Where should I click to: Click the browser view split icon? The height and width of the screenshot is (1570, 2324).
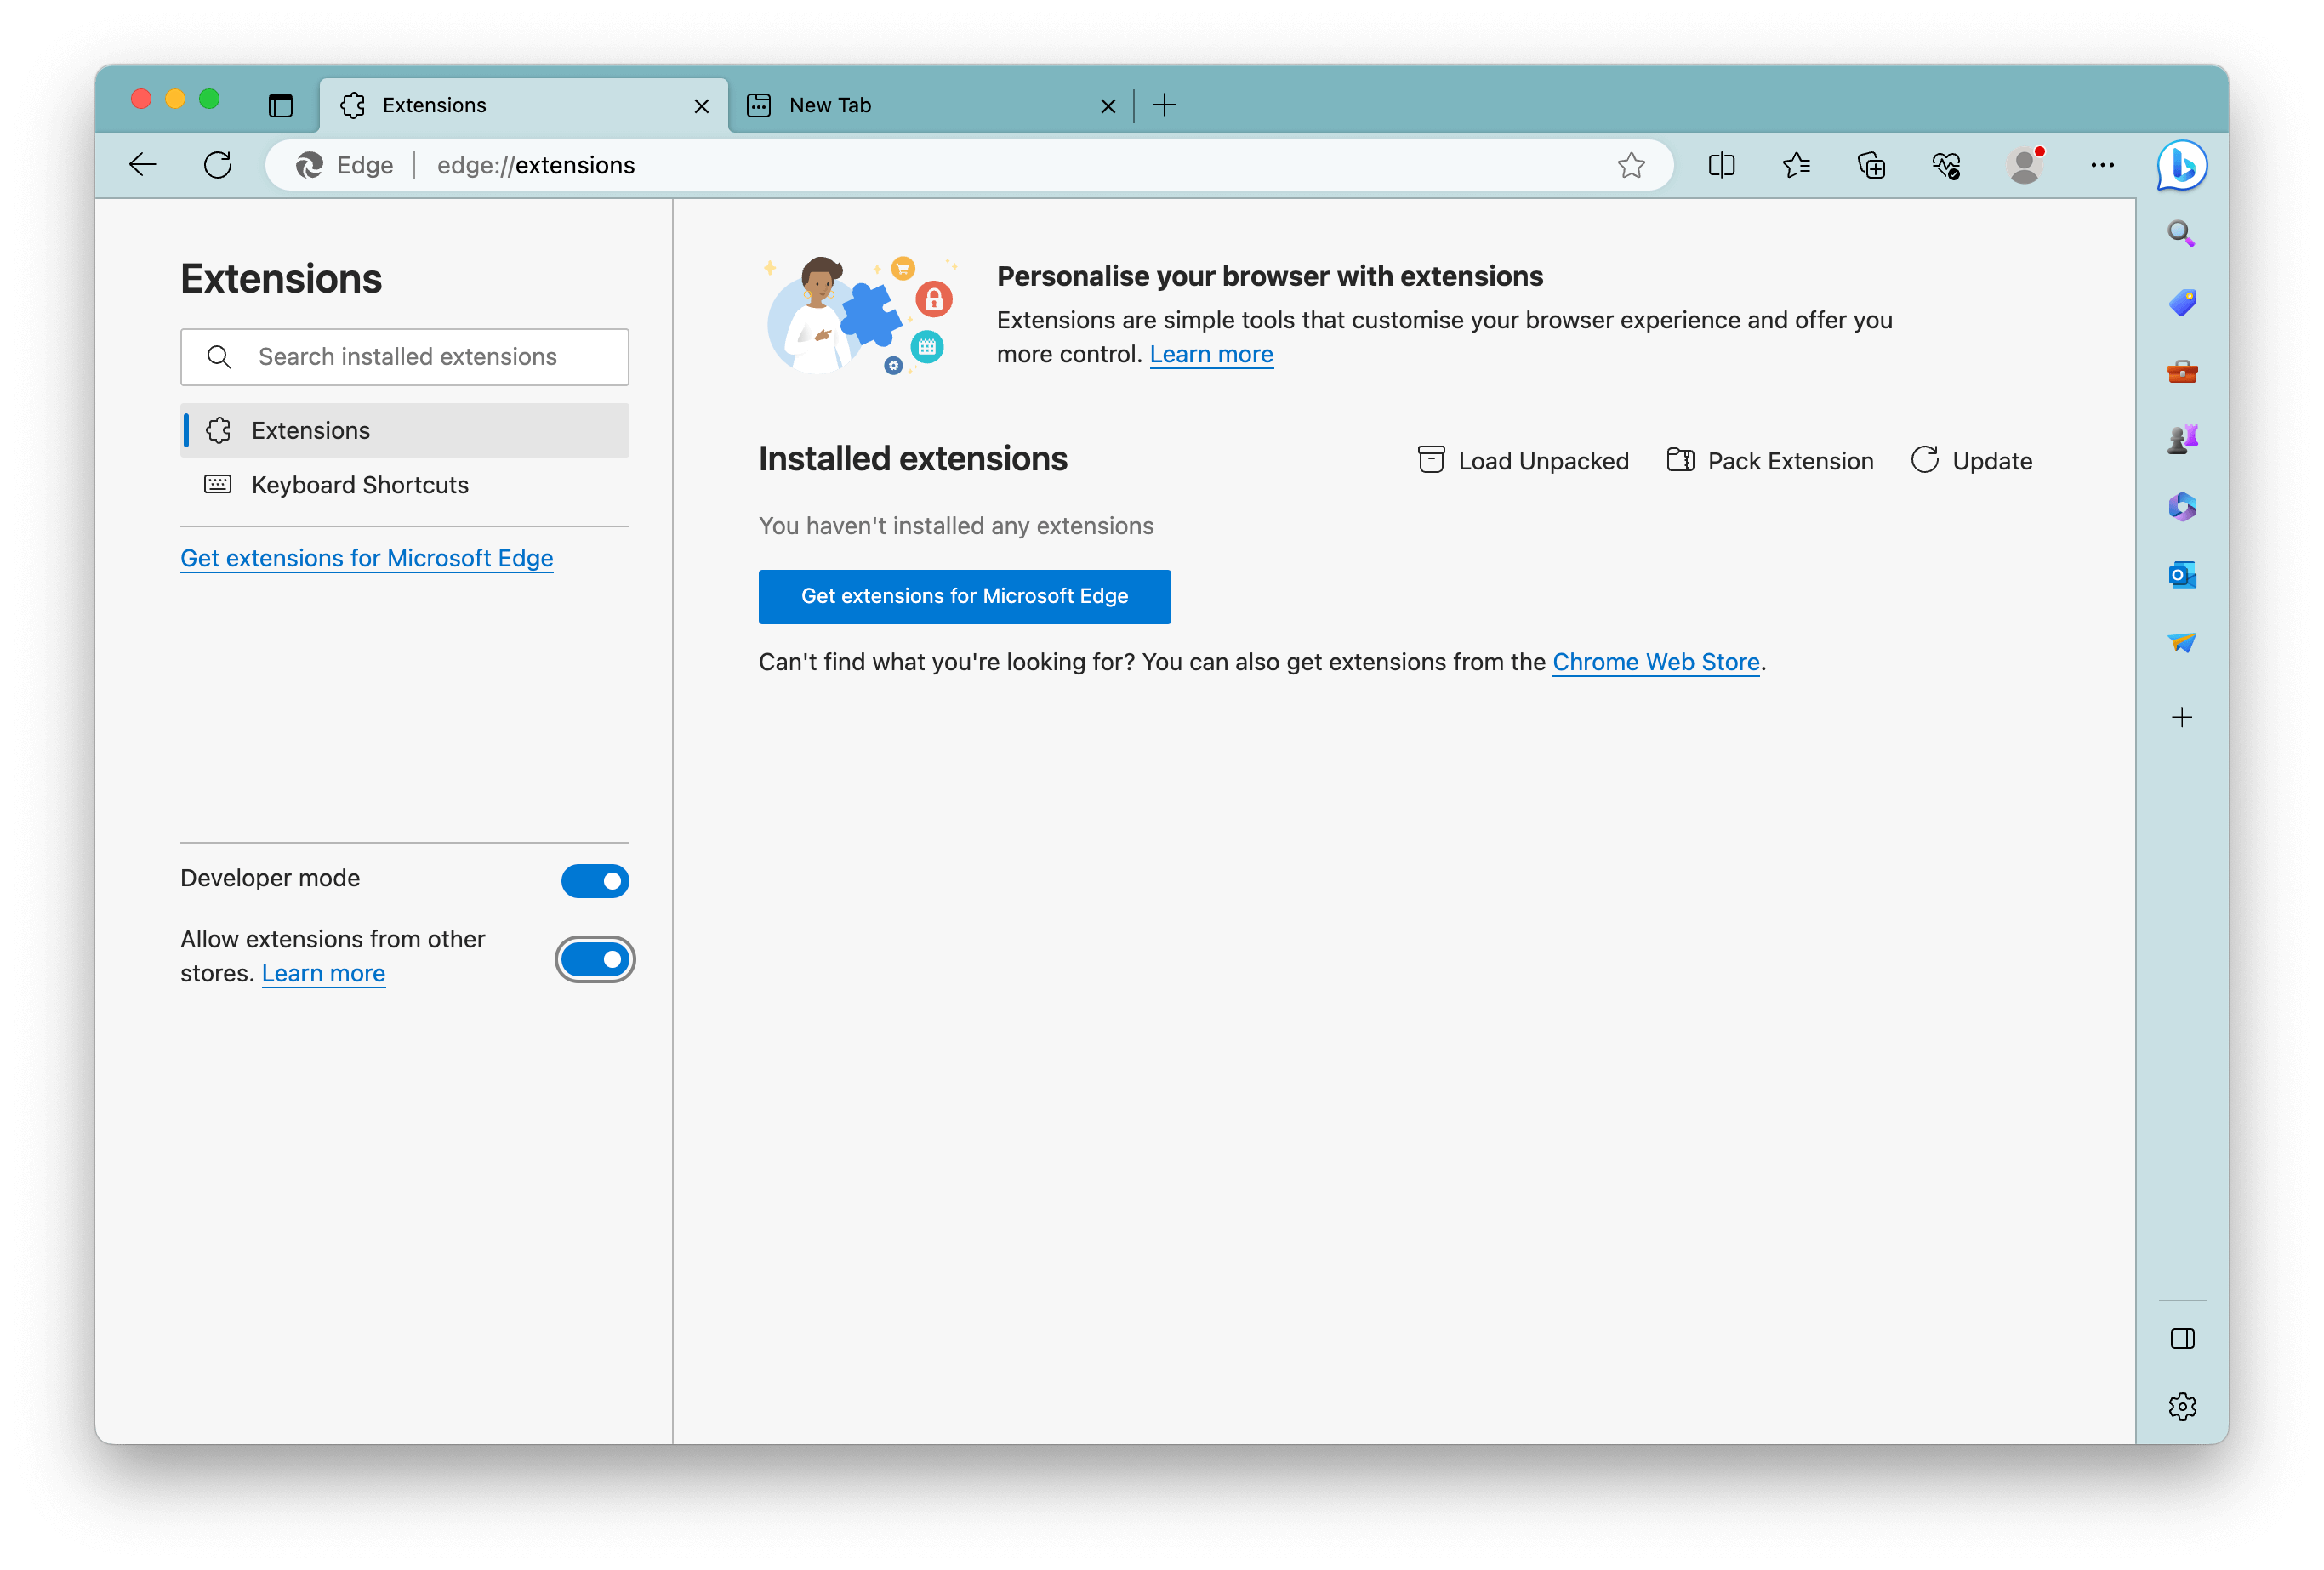[1721, 165]
